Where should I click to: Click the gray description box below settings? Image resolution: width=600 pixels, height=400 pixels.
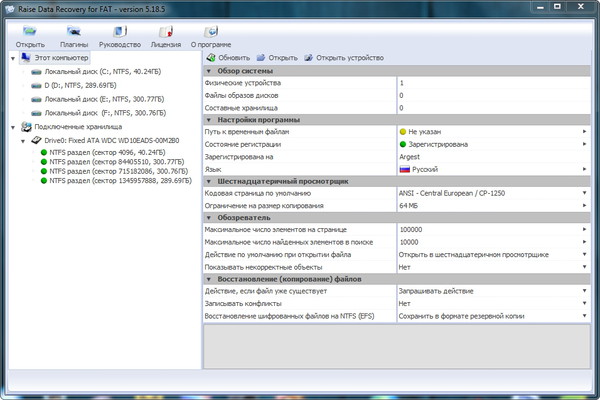click(397, 347)
